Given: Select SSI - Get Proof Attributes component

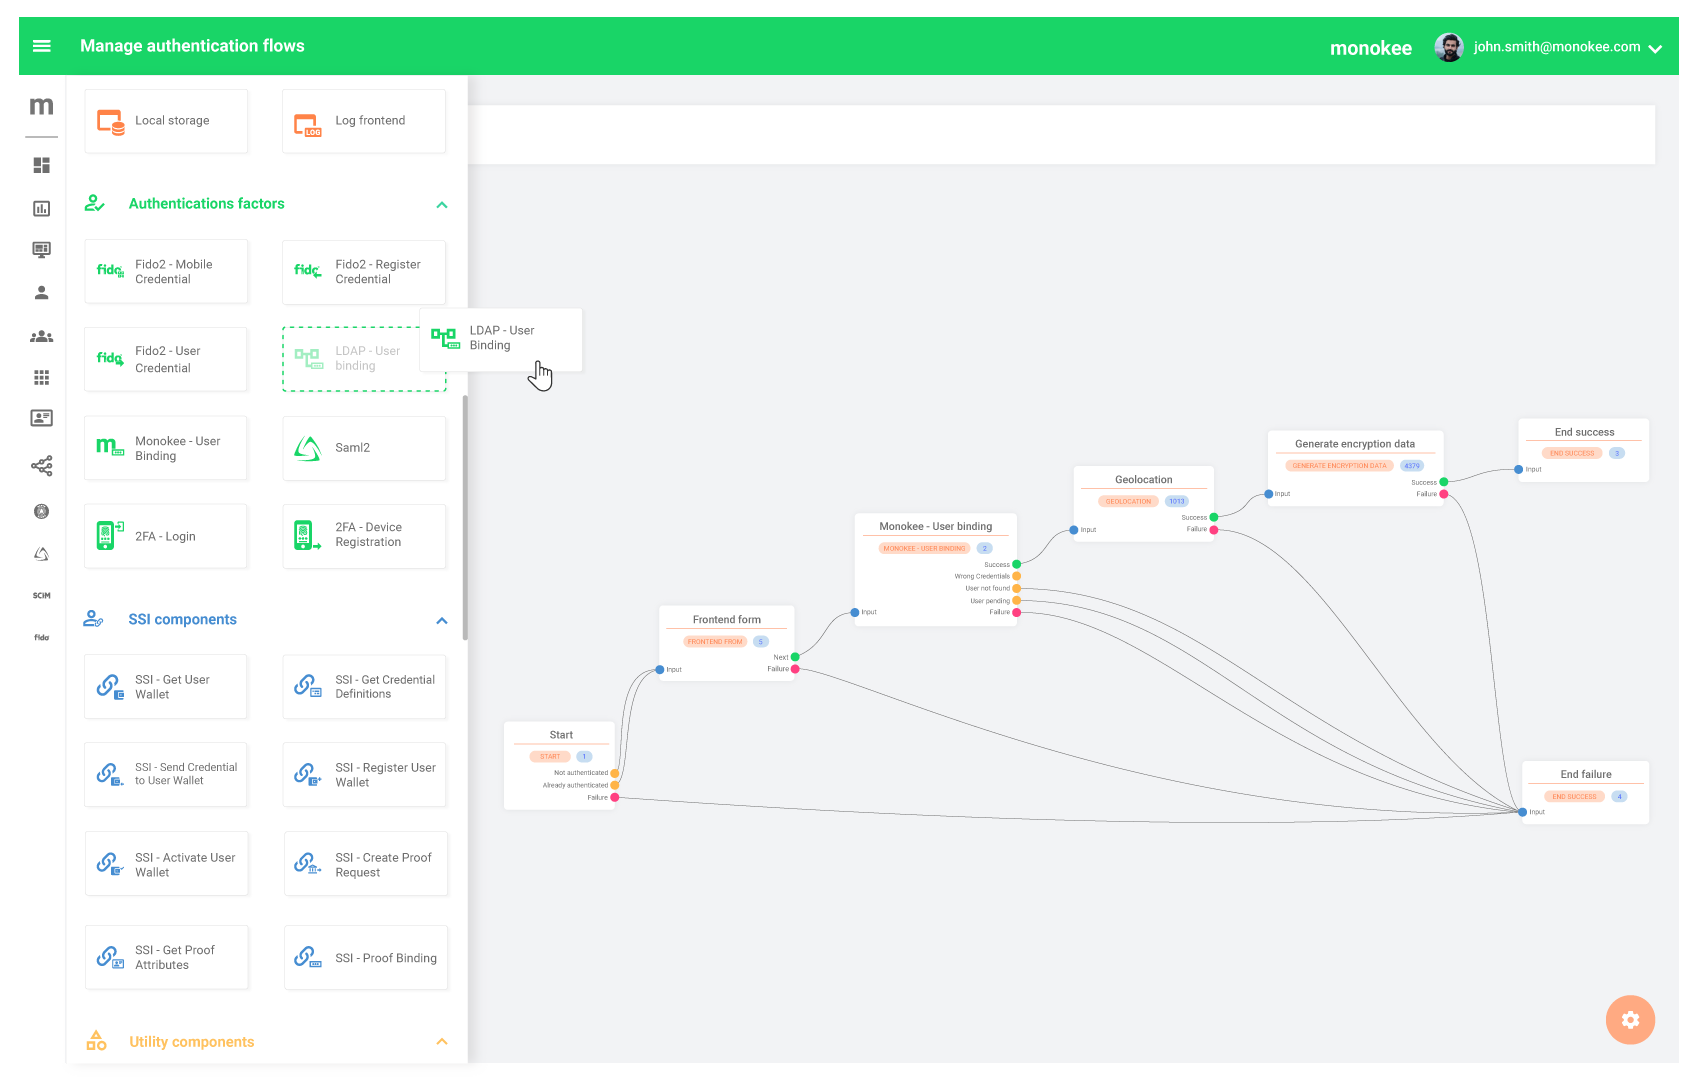Looking at the screenshot, I should (166, 958).
